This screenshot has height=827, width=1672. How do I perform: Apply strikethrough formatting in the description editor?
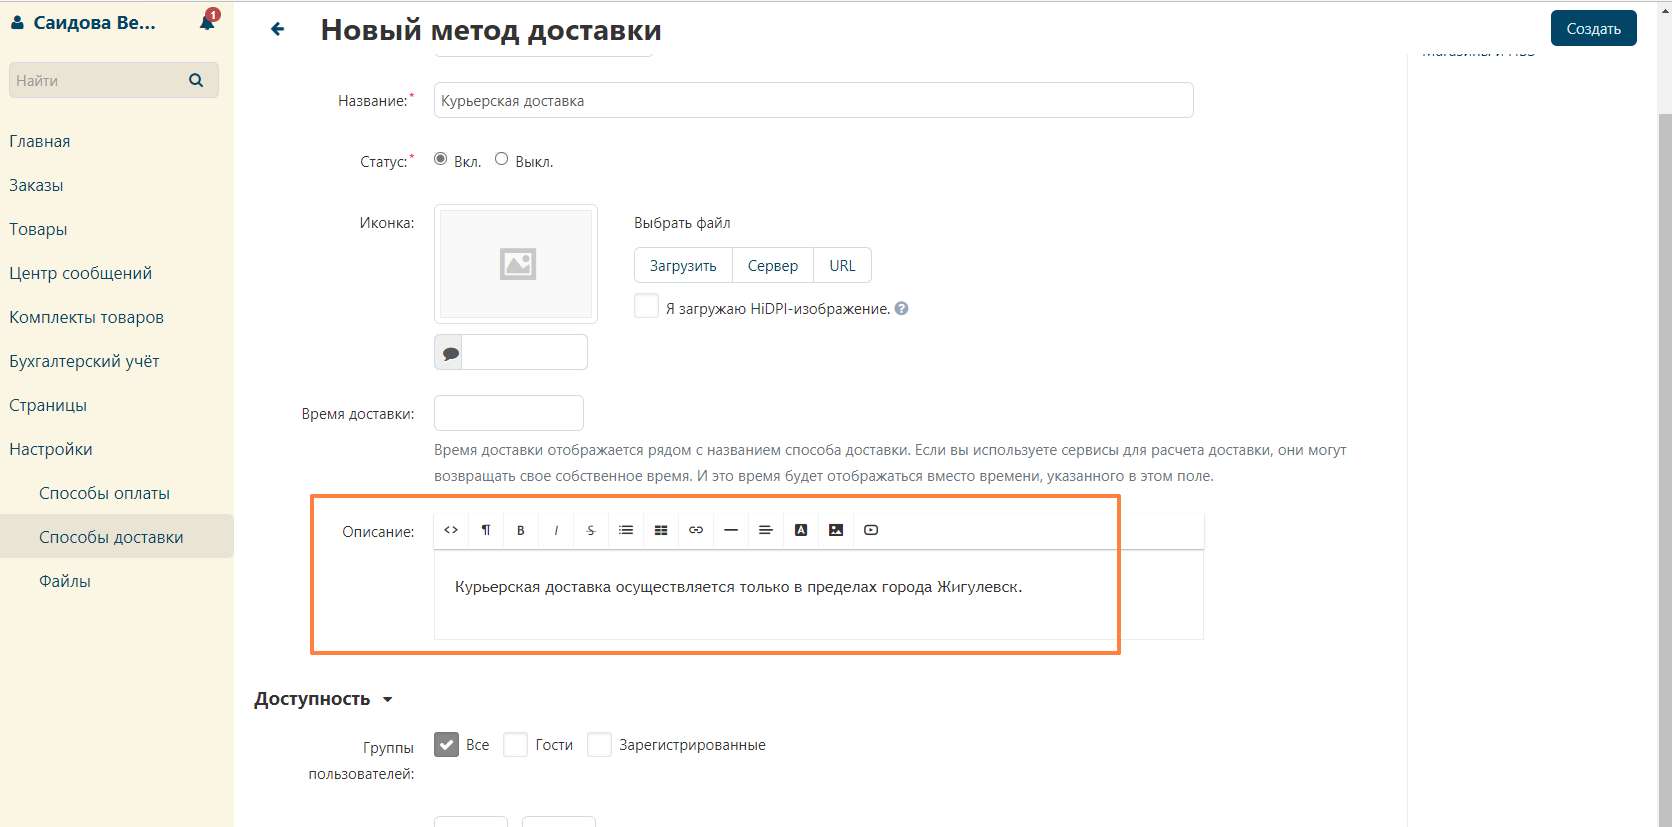591,530
